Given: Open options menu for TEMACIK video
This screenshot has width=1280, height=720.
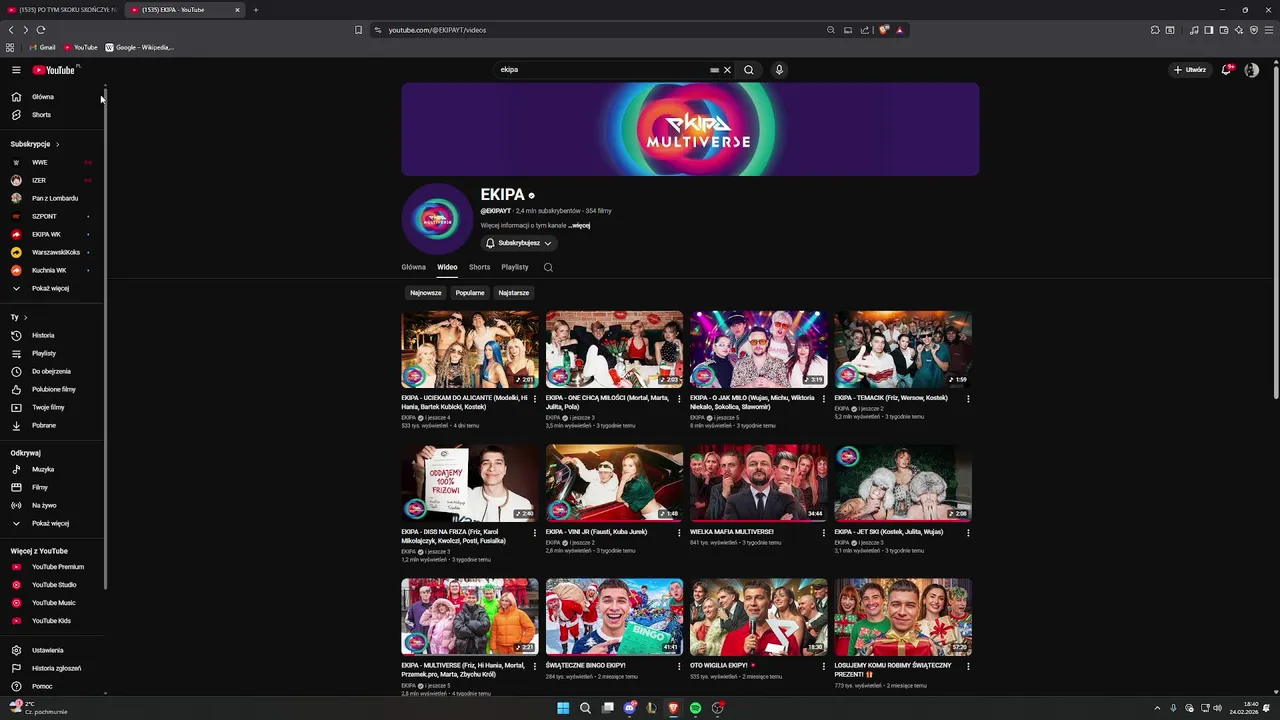Looking at the screenshot, I should tap(968, 399).
